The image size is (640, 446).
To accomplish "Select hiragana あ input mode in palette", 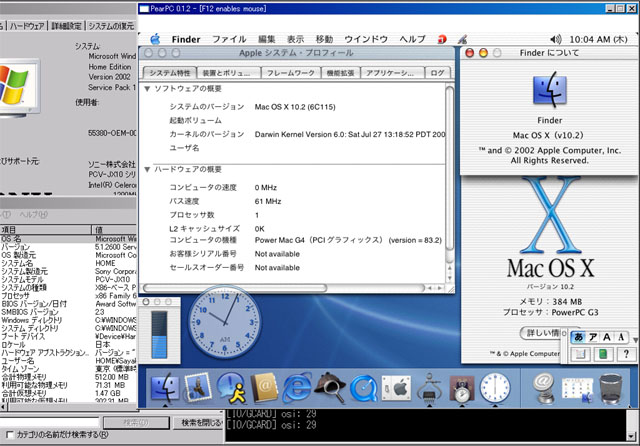I will click(x=579, y=337).
